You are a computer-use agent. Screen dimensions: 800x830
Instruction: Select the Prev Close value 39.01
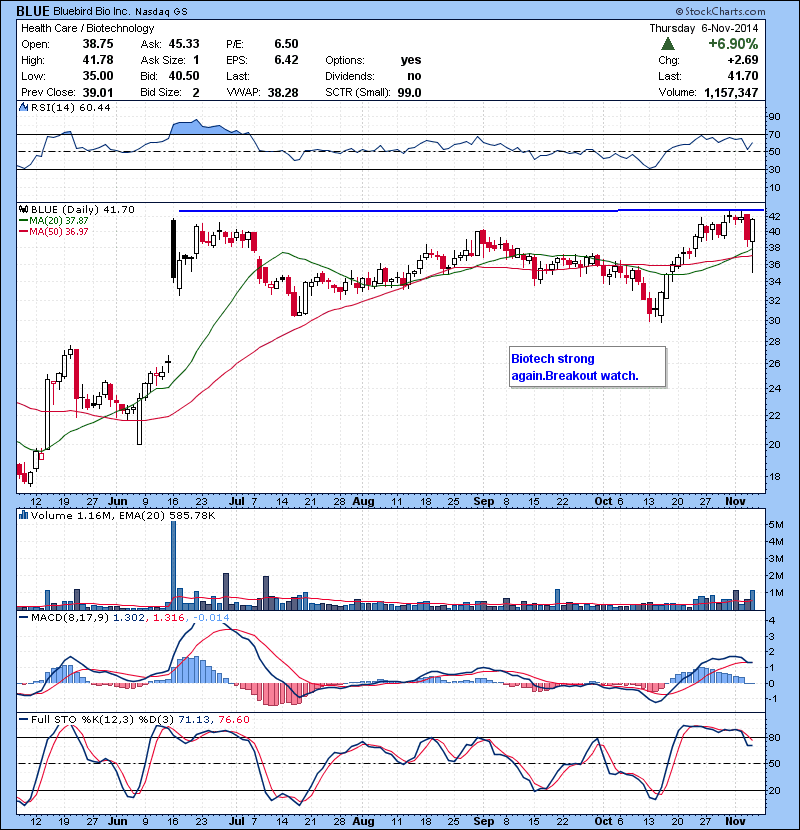pyautogui.click(x=98, y=93)
